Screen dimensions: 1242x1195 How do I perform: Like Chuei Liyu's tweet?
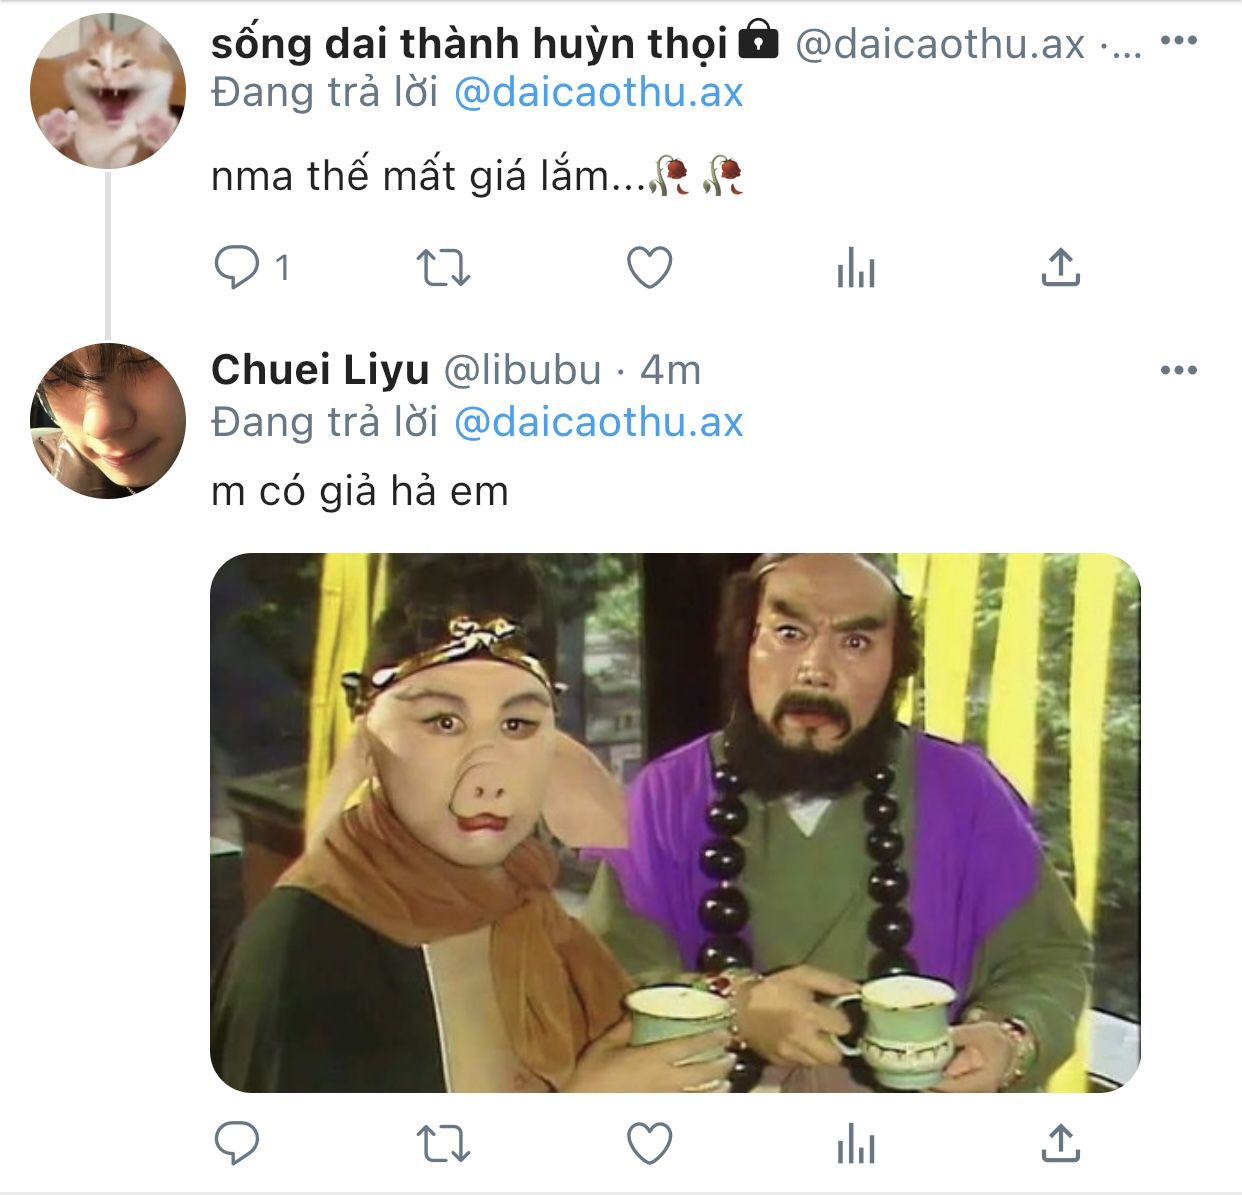[649, 1142]
